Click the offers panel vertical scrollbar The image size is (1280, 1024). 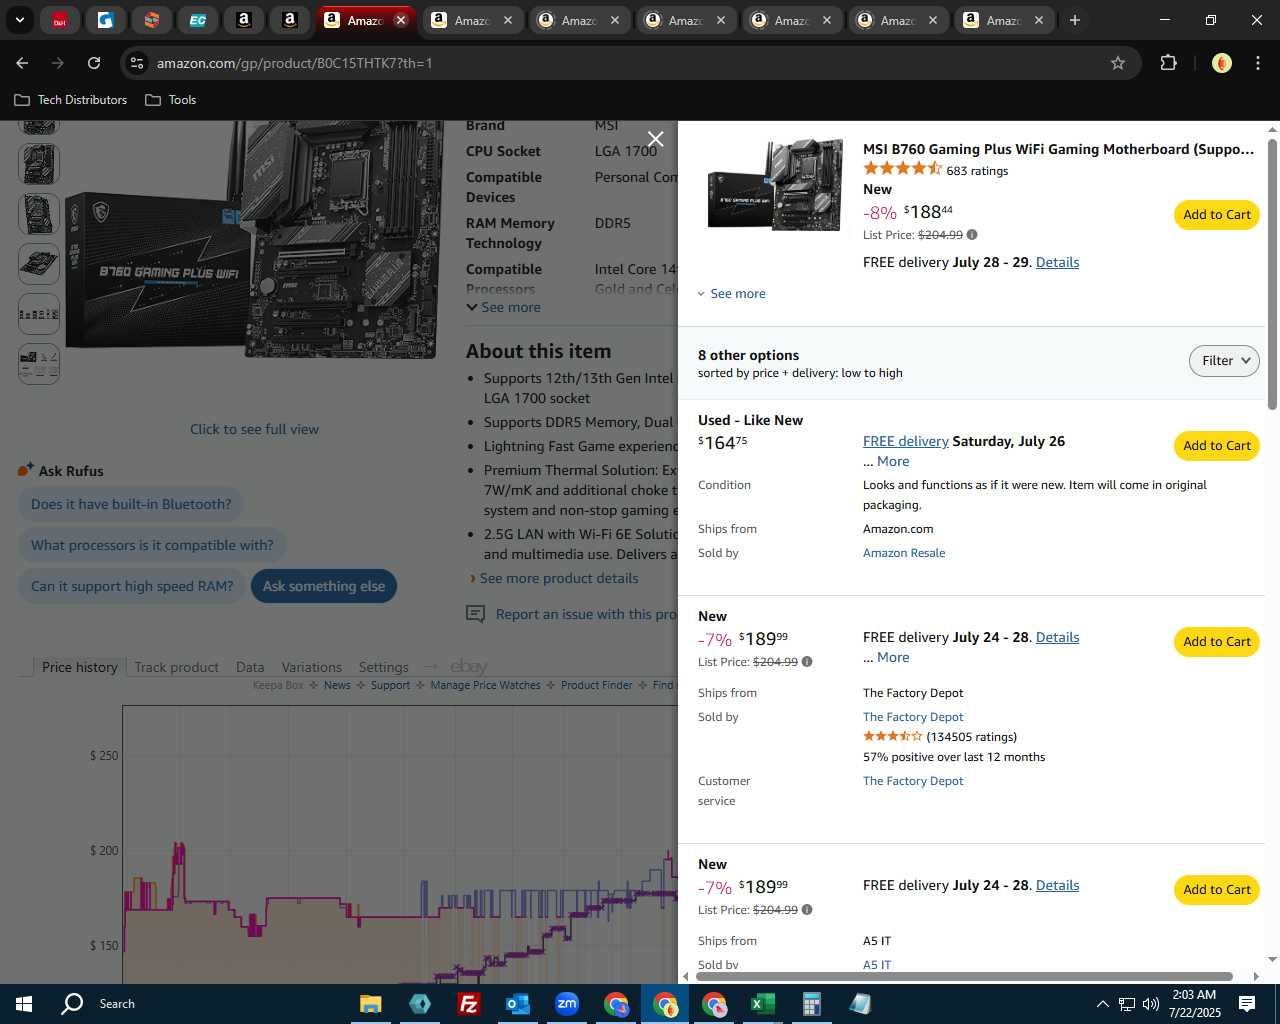click(x=1272, y=274)
